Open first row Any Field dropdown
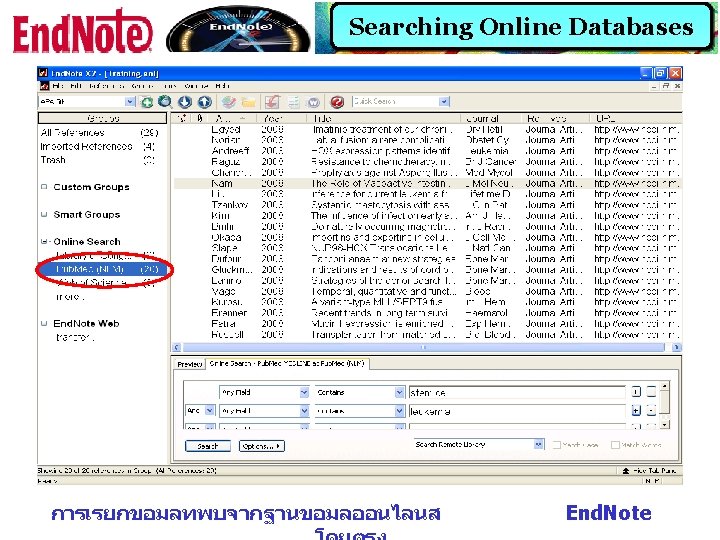 304,392
